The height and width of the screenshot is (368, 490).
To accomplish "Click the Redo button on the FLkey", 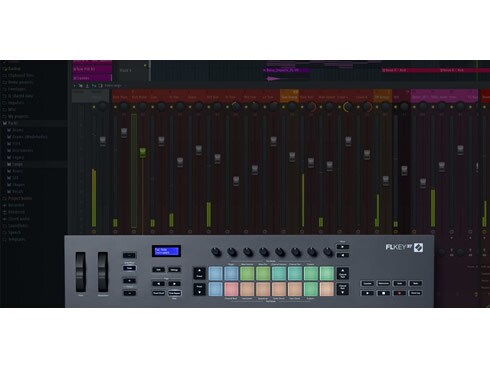I will [x=415, y=283].
